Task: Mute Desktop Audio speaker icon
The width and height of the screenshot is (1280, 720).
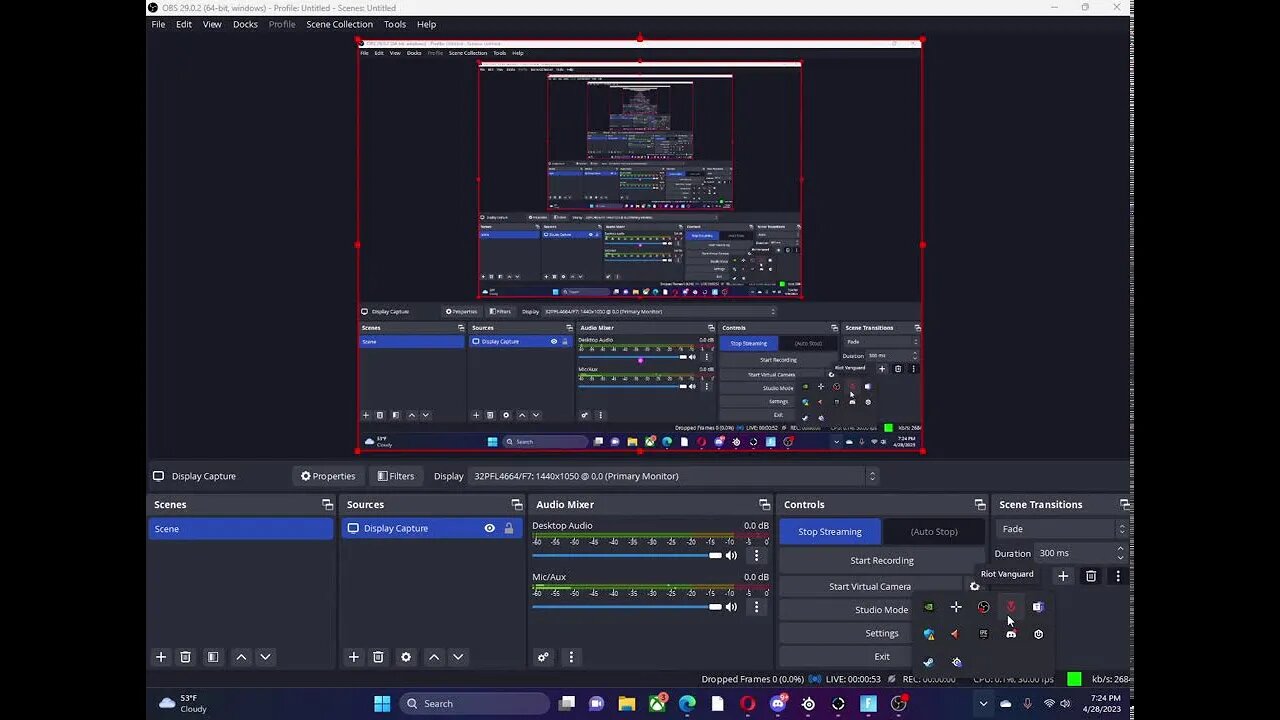Action: pyautogui.click(x=731, y=555)
